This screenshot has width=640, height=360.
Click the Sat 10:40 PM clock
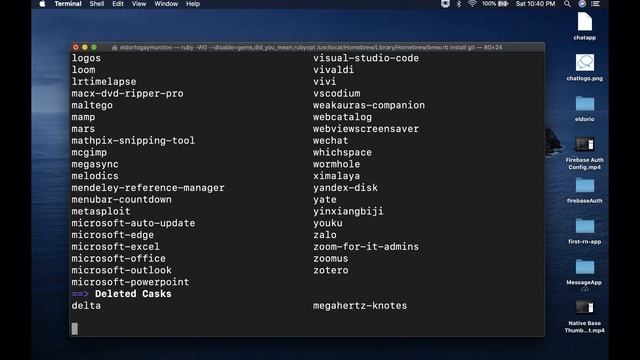click(x=536, y=4)
